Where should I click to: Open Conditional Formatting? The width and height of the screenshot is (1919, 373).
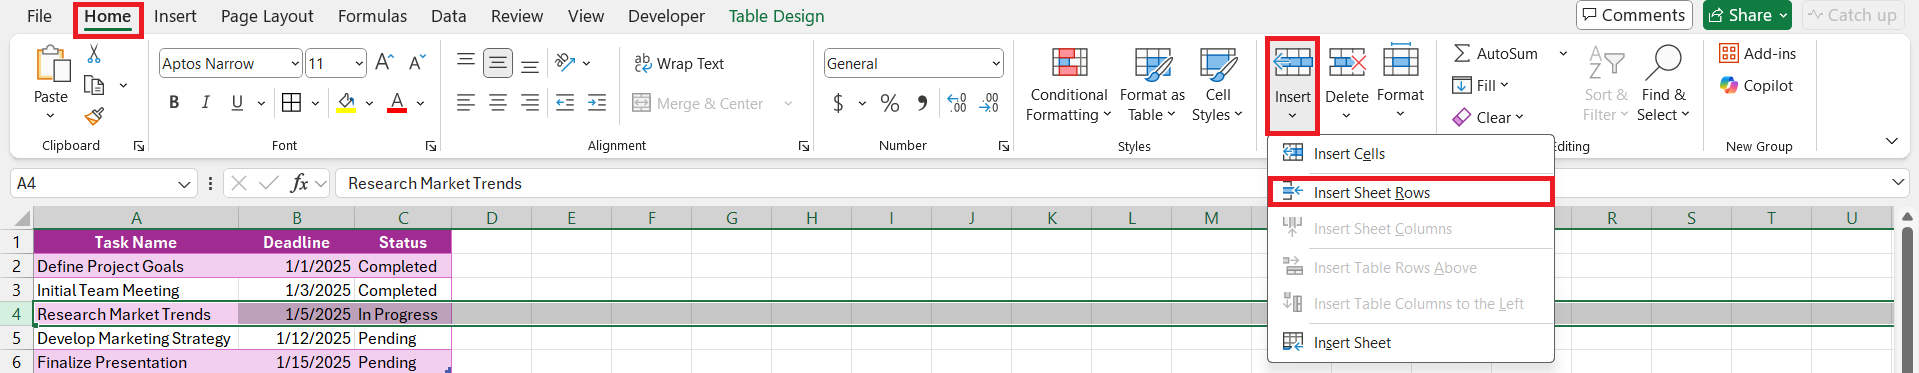(x=1069, y=85)
